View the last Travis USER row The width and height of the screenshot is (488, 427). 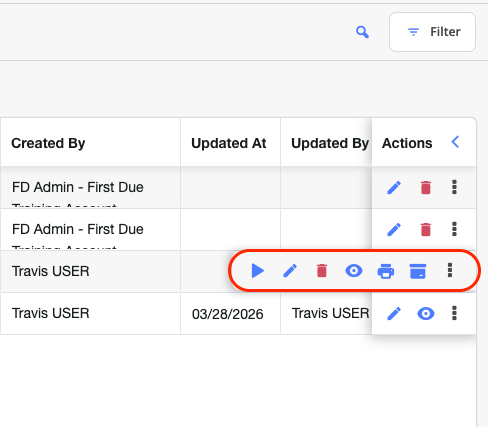coord(426,314)
